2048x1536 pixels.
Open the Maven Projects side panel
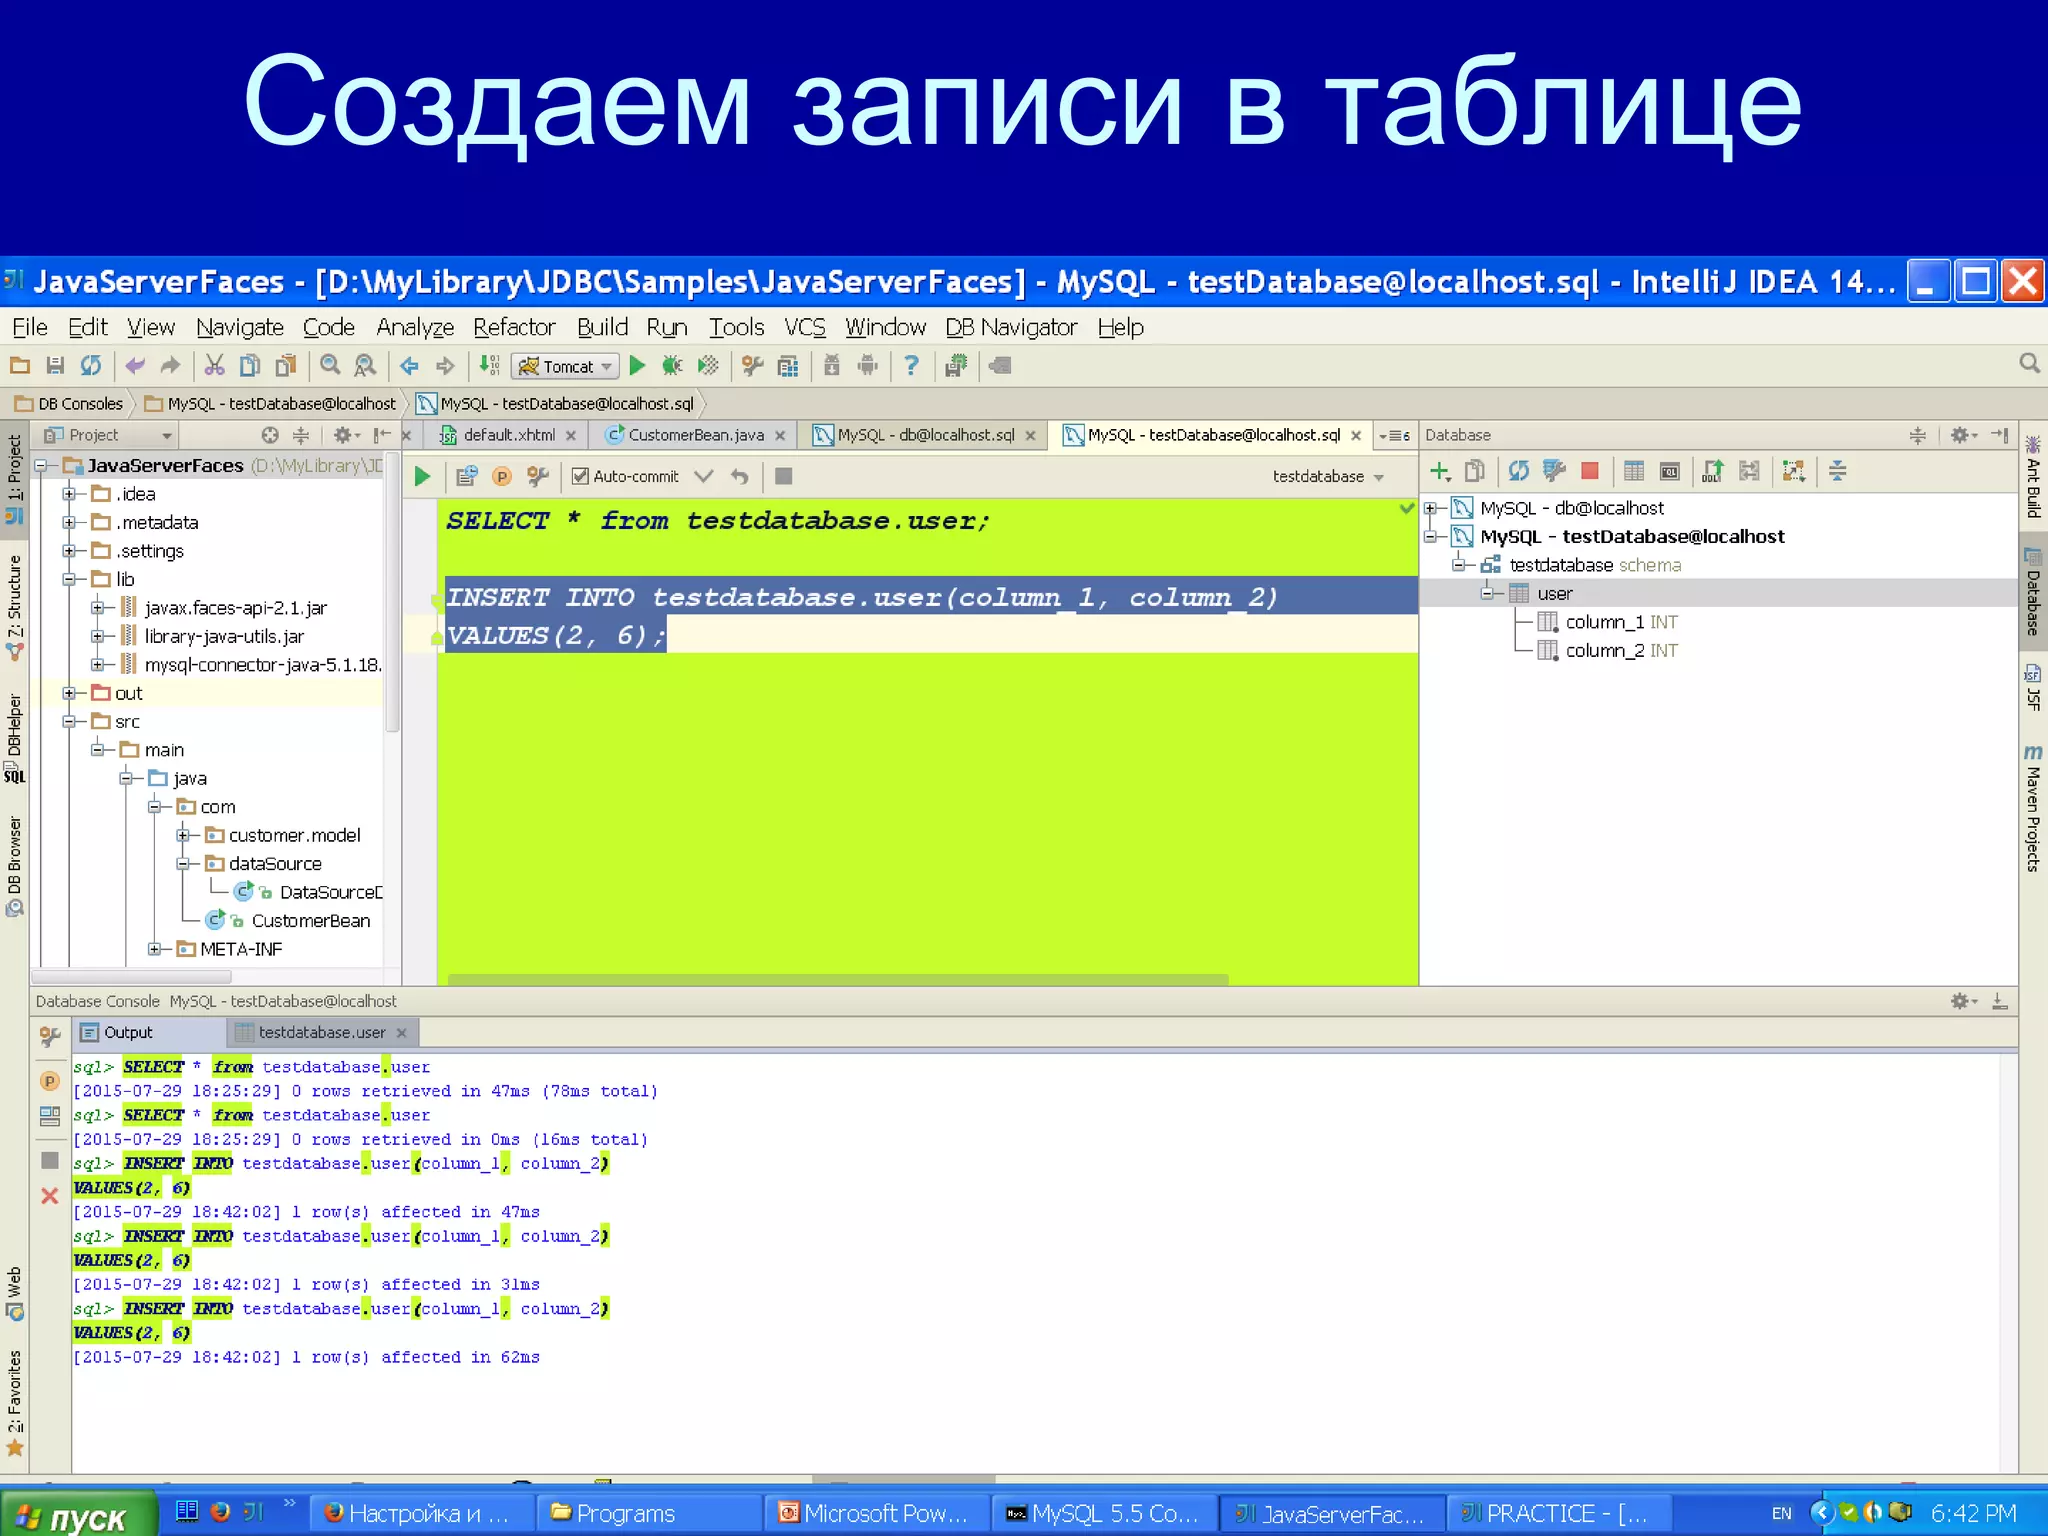2033,808
